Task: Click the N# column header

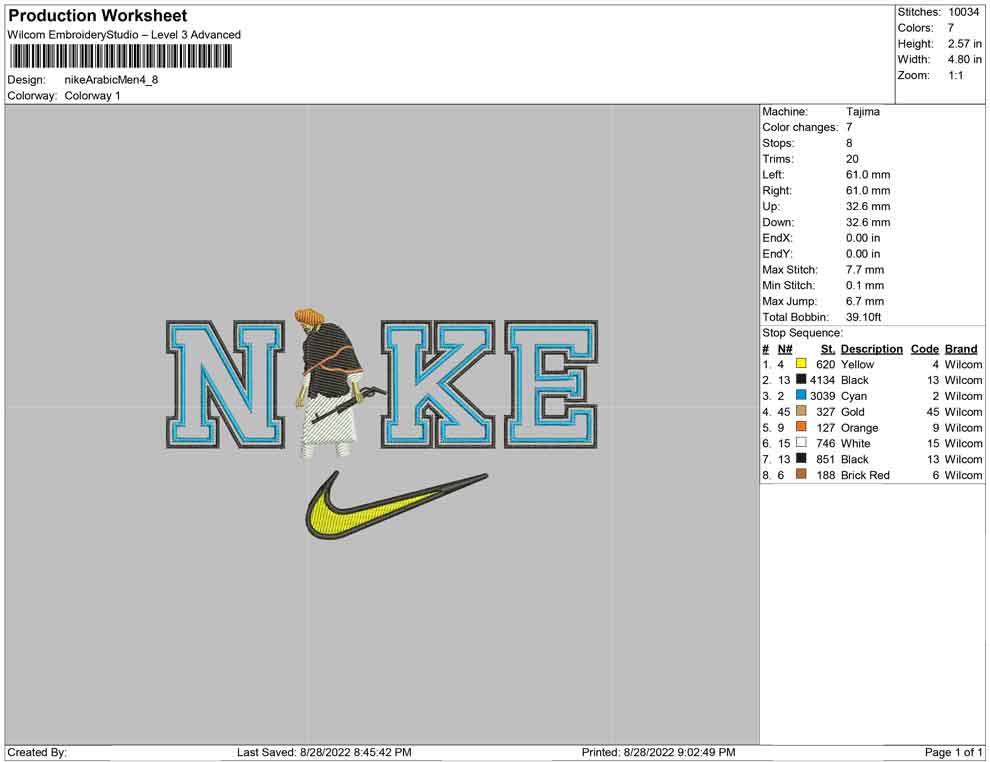Action: (x=785, y=349)
